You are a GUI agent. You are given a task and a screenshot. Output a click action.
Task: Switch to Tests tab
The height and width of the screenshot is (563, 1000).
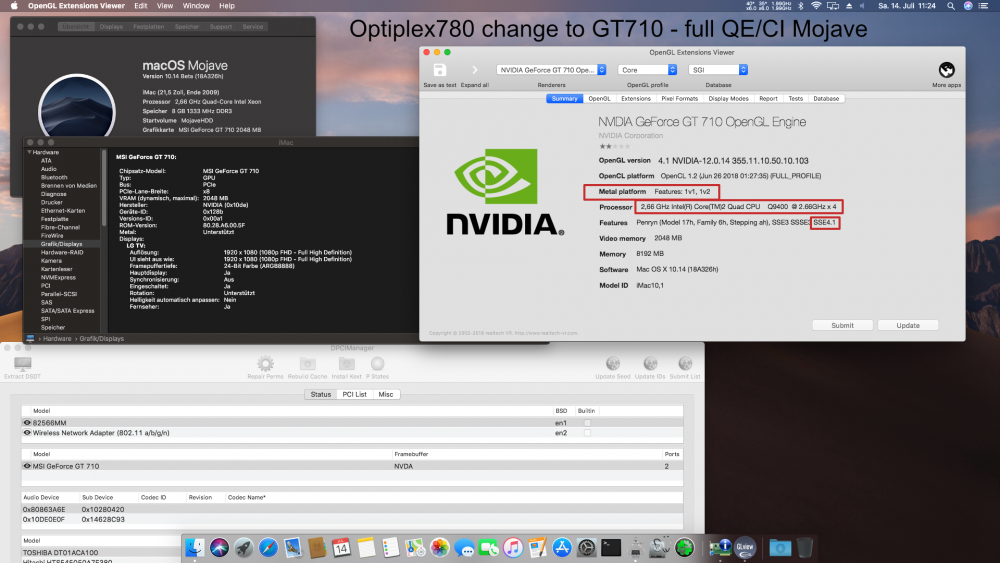click(x=795, y=98)
